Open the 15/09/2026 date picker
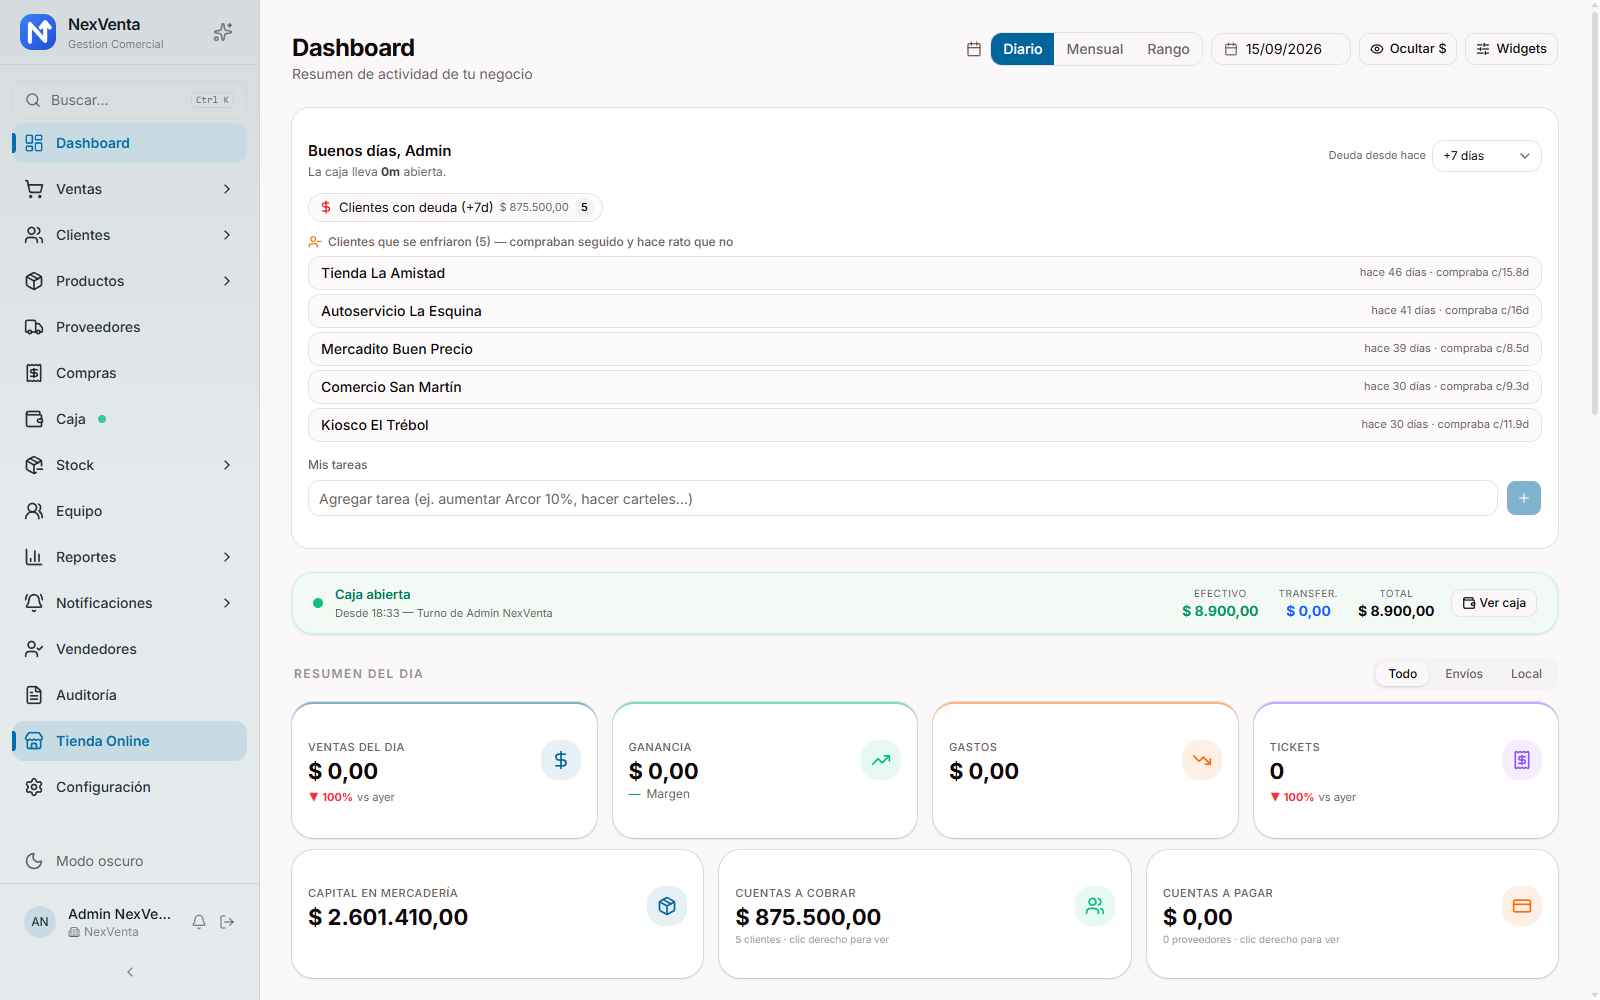Screen dimensions: 1600x1000 click(1280, 49)
